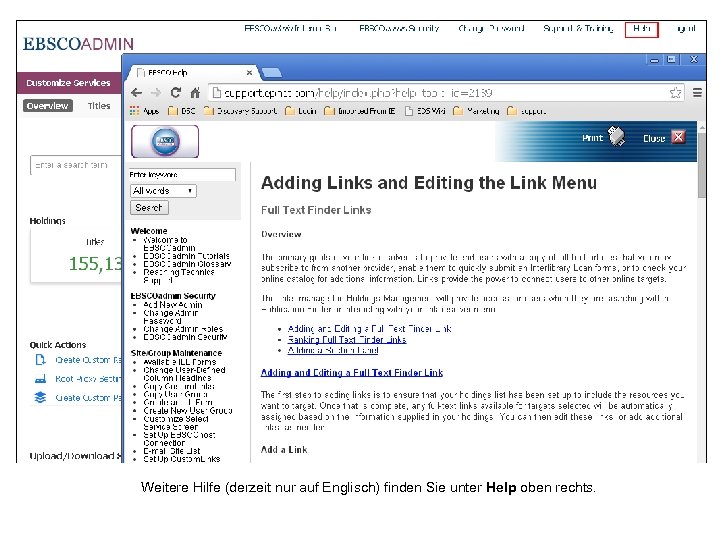
Task: Open Available ILL Forms help topic
Action: coord(179,362)
